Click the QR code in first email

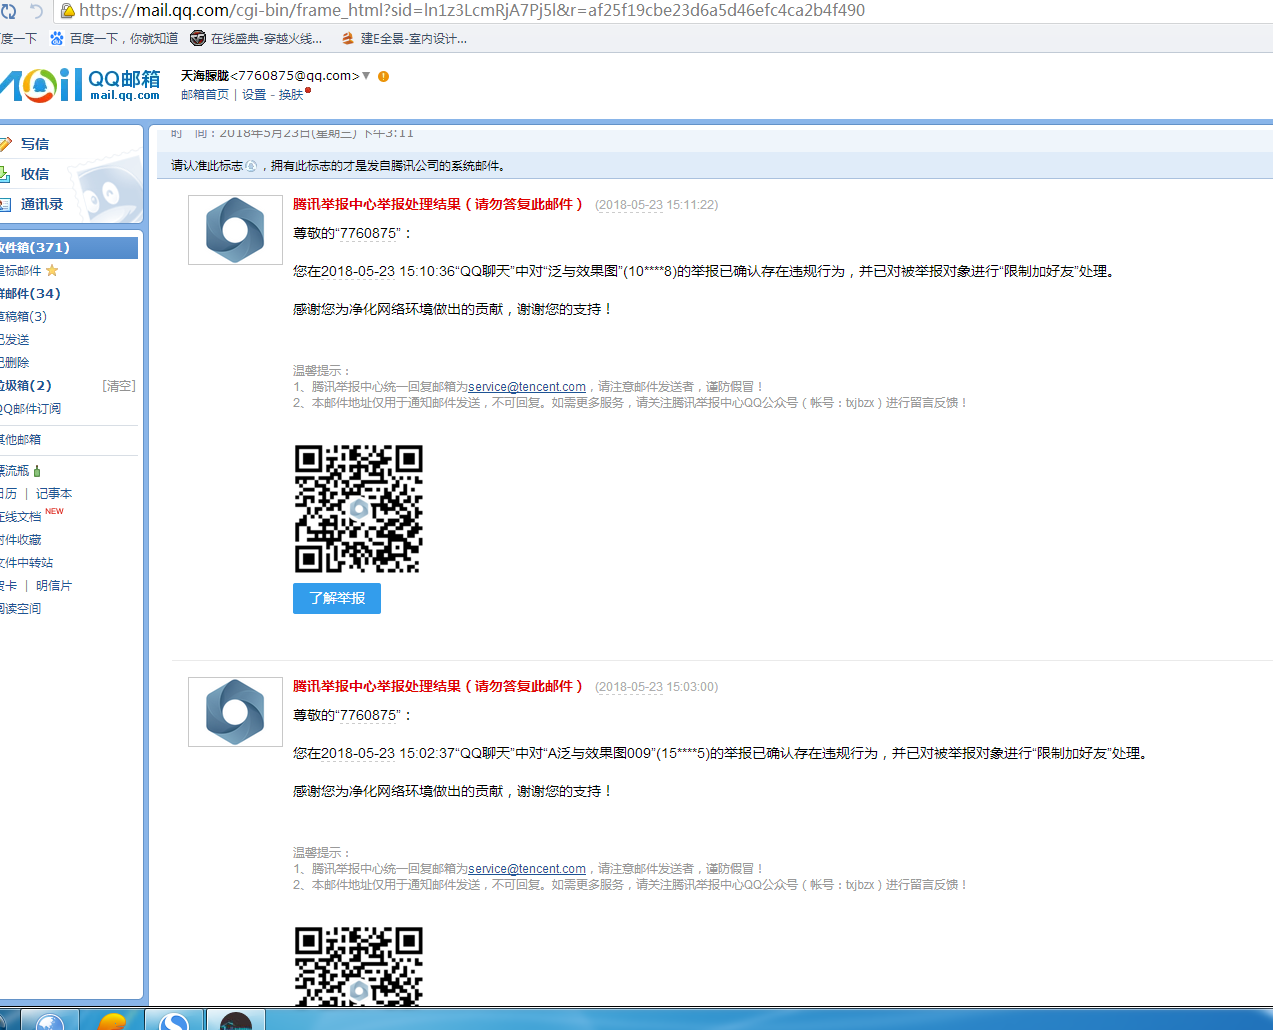(359, 509)
